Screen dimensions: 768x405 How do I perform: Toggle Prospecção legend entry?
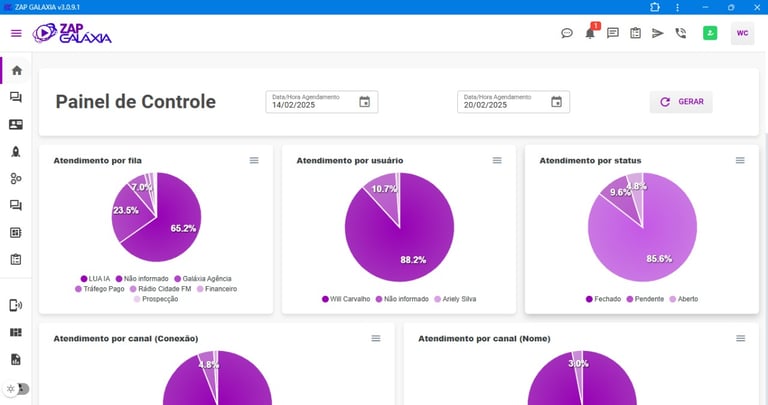156,299
